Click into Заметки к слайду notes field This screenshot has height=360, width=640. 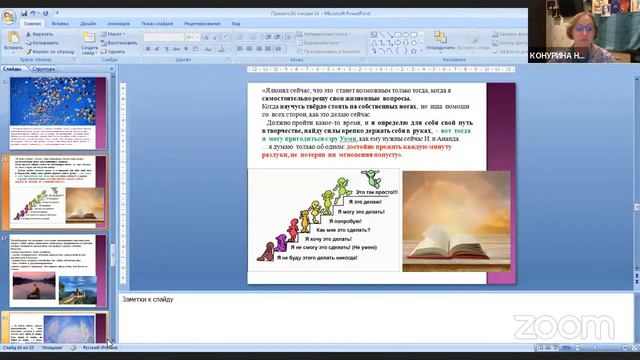376,318
